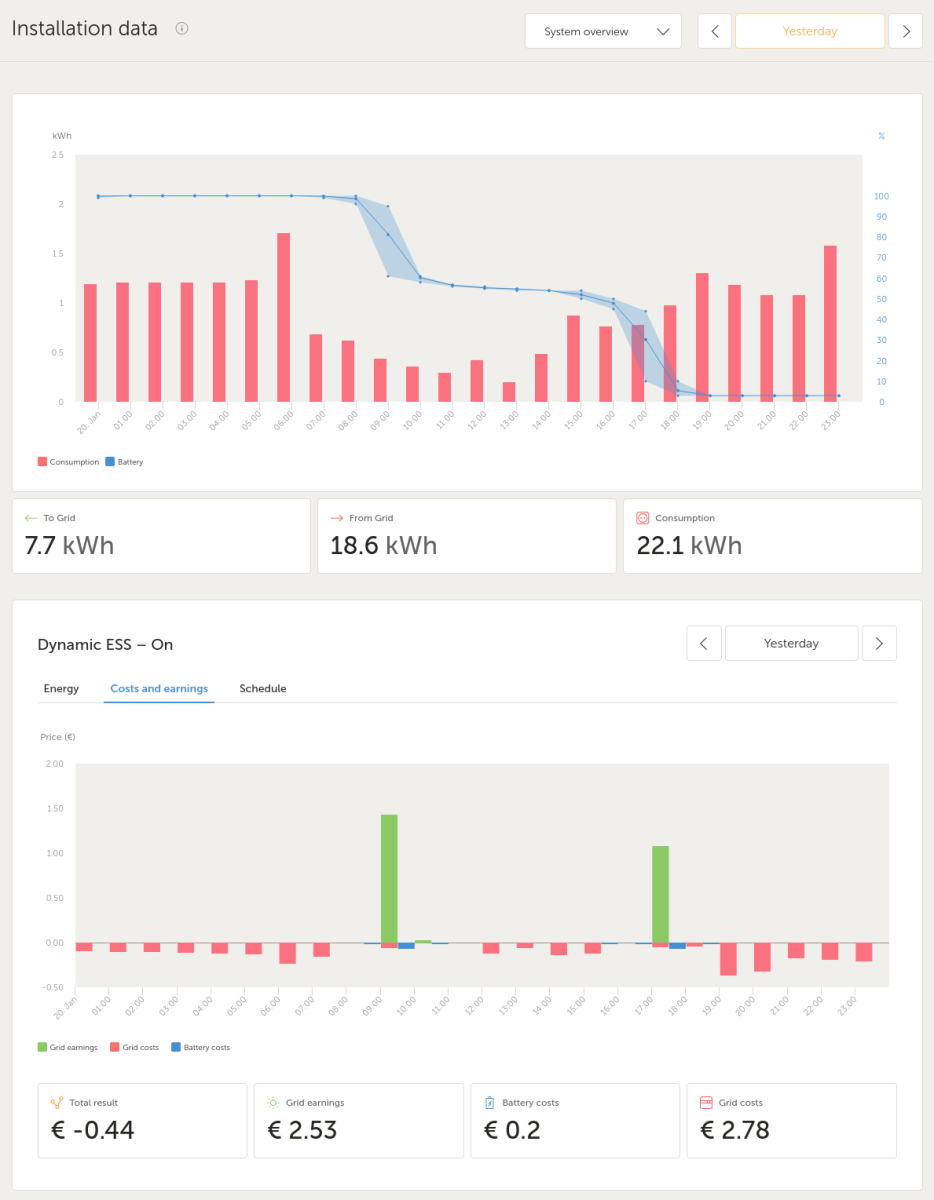Click previous arrow in Dynamic ESS panel
Screen dimensions: 934x1200
tap(704, 643)
